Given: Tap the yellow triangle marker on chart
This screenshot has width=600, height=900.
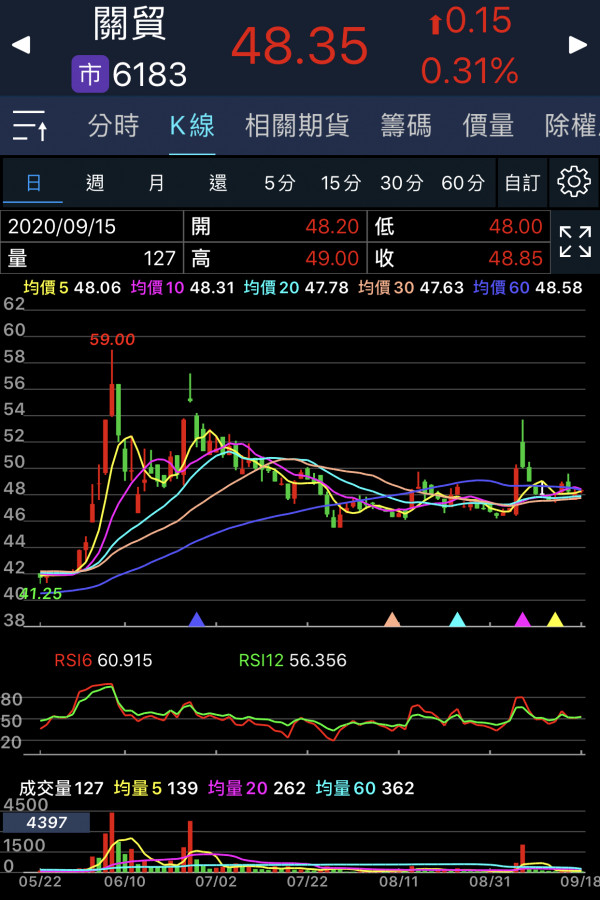Looking at the screenshot, I should (x=555, y=620).
